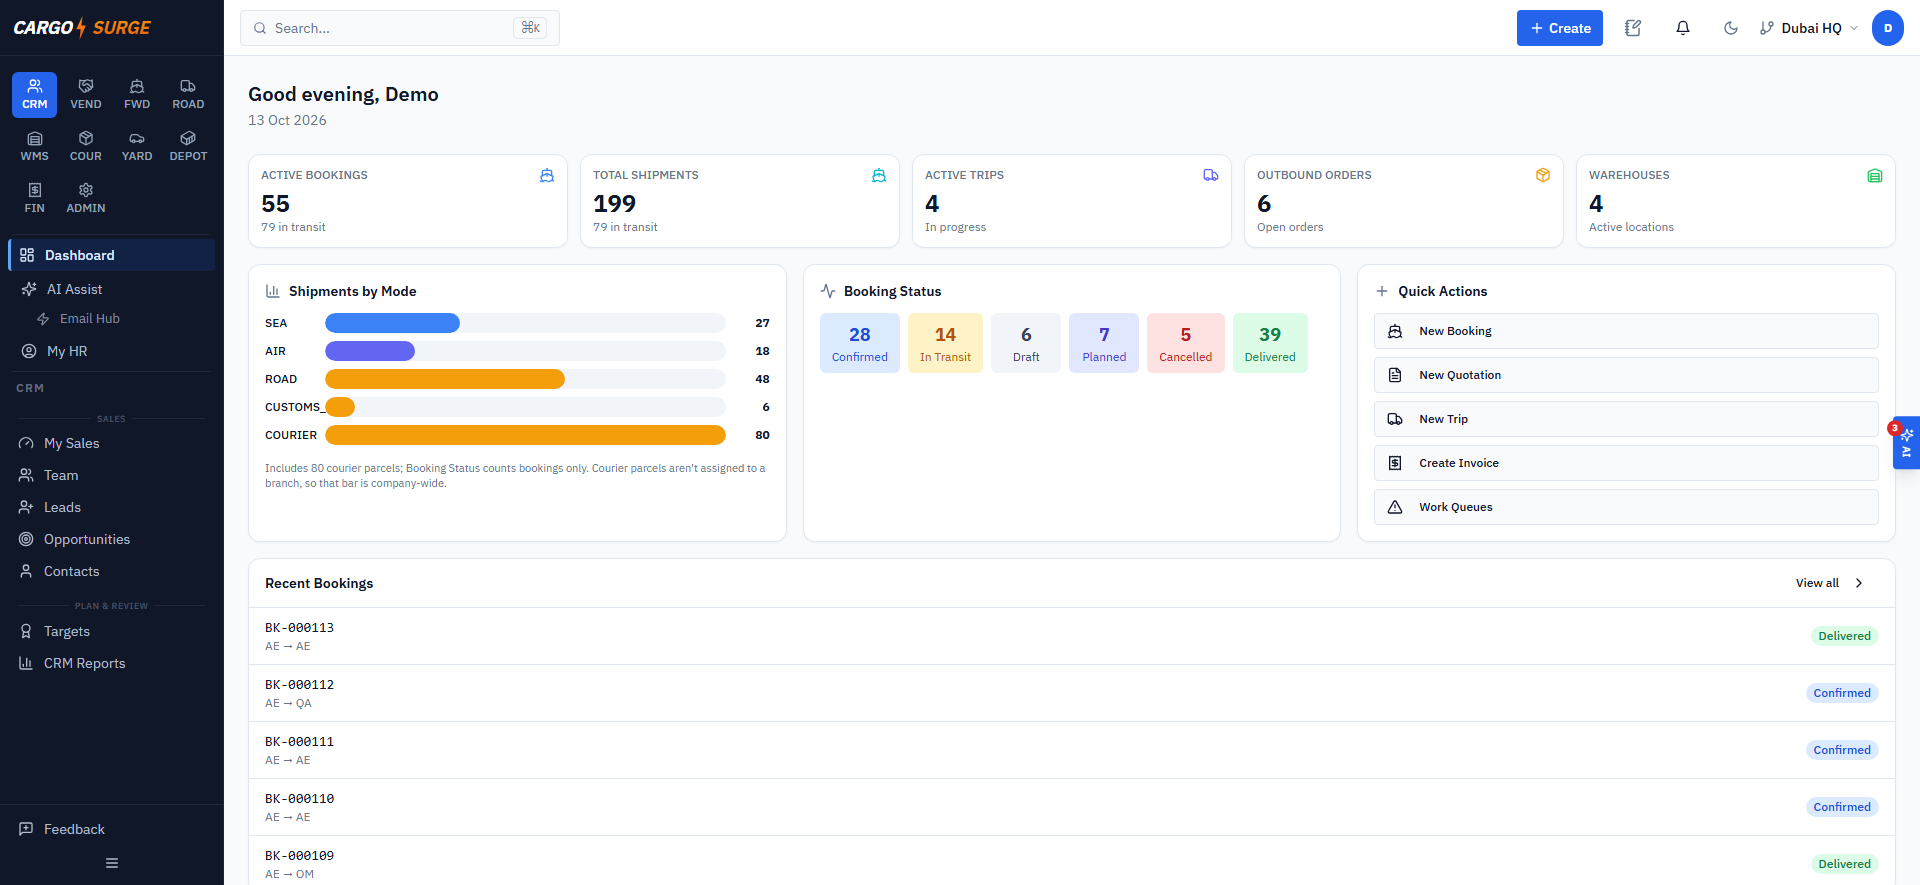
Task: Open booking BK-000113
Action: [x=1072, y=636]
